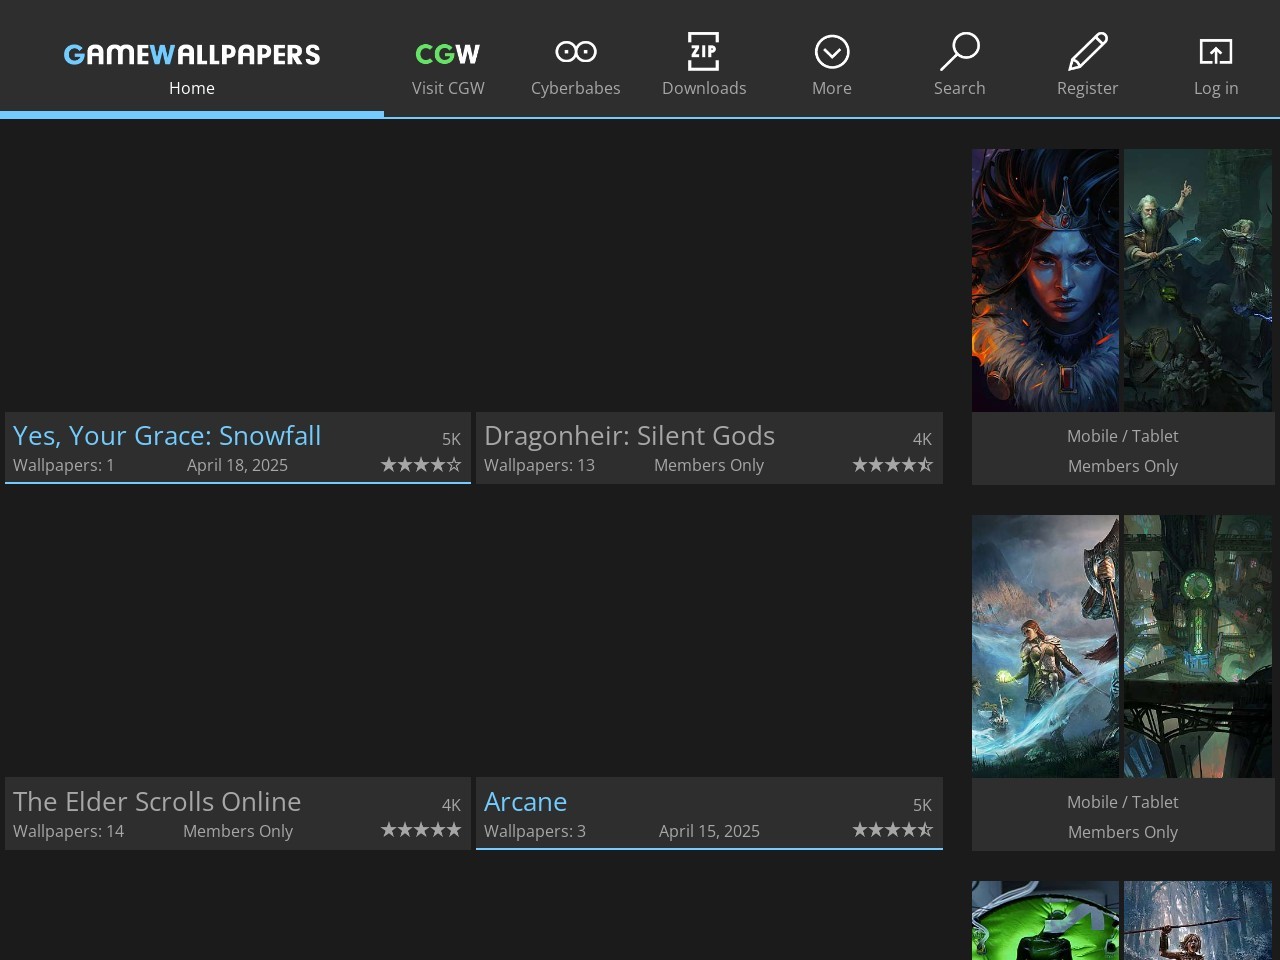Open blue-faced crowned queen mobile thumbnail
The width and height of the screenshot is (1280, 960).
coord(1045,280)
